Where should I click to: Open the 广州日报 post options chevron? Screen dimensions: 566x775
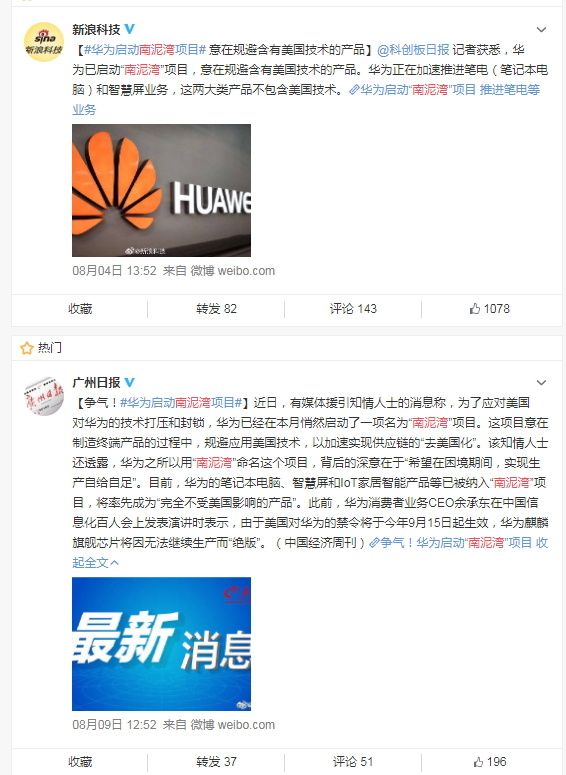coord(541,383)
